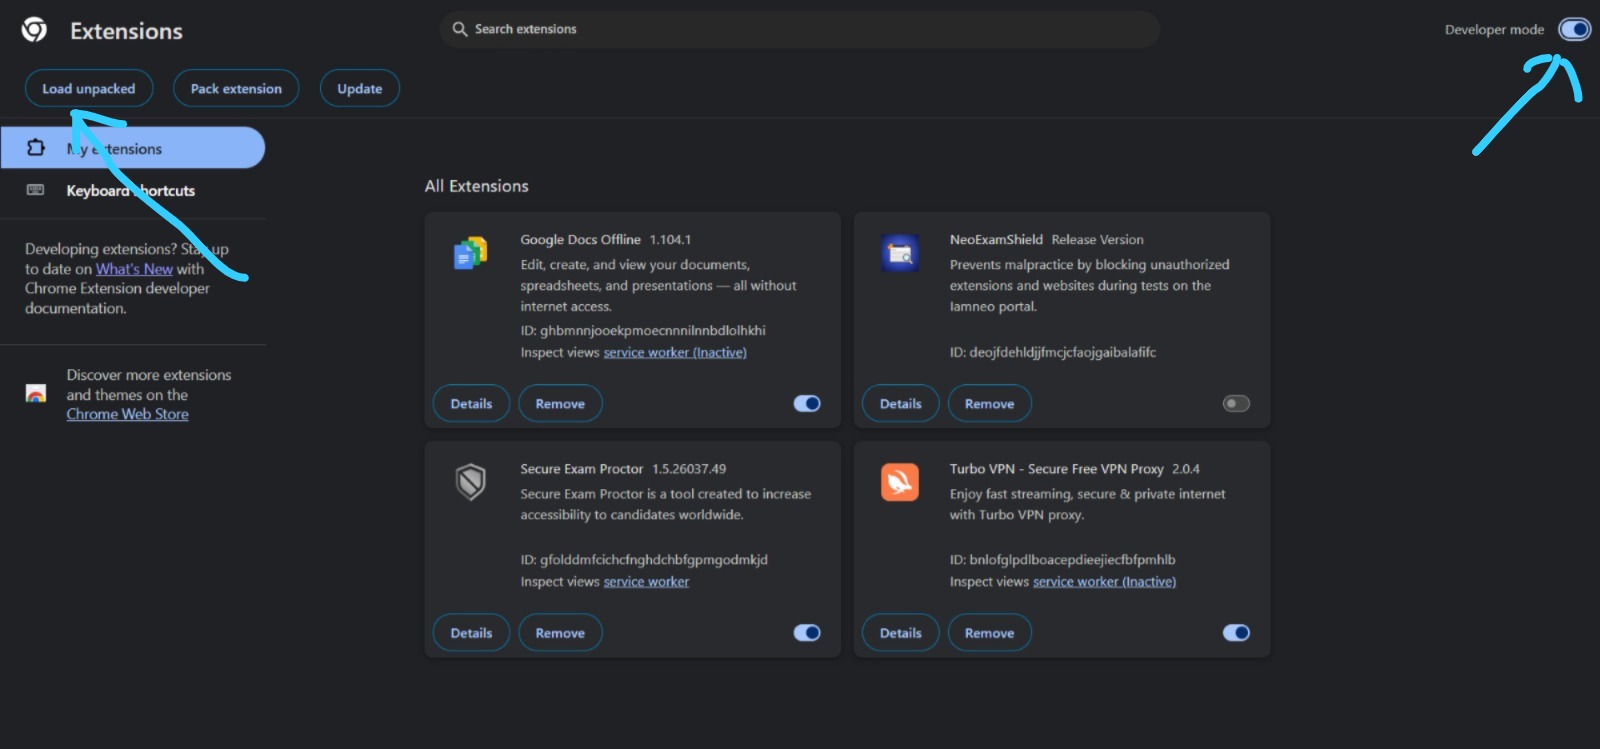The height and width of the screenshot is (749, 1600).
Task: Click the Developer mode label
Action: (x=1494, y=29)
